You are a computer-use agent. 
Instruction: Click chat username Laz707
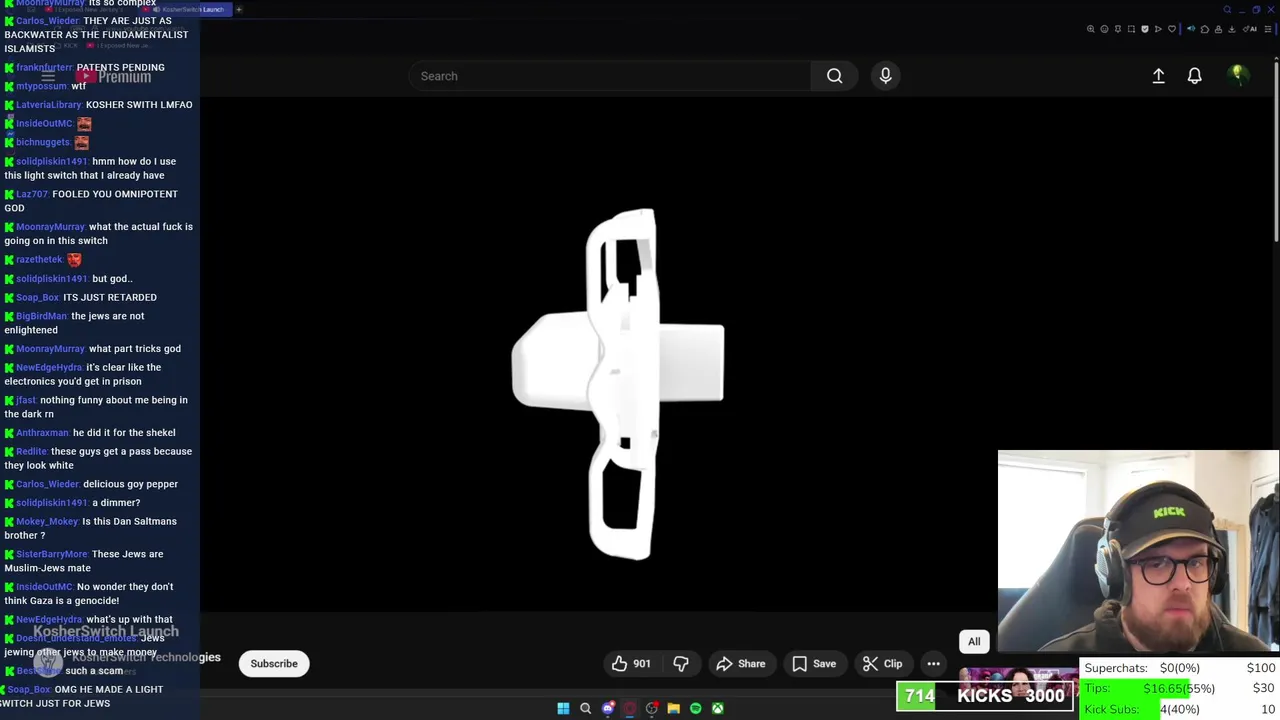(32, 194)
